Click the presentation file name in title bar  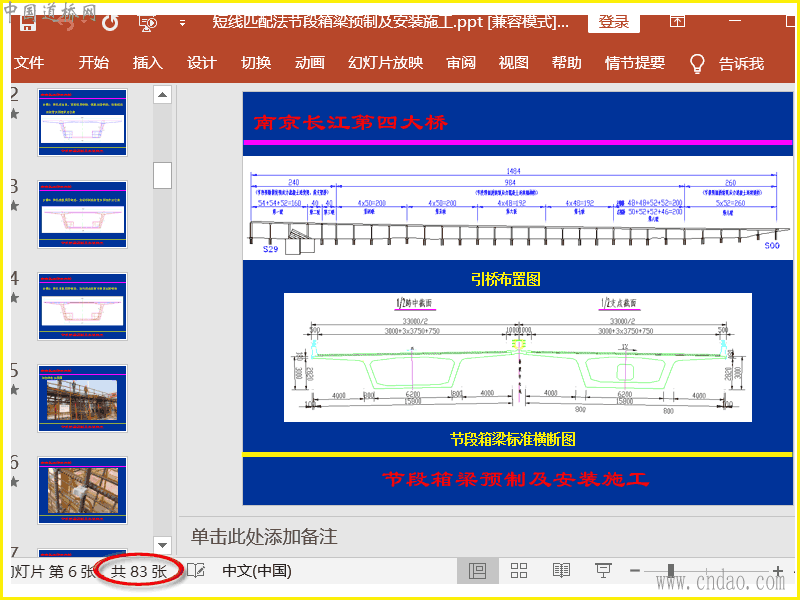390,22
